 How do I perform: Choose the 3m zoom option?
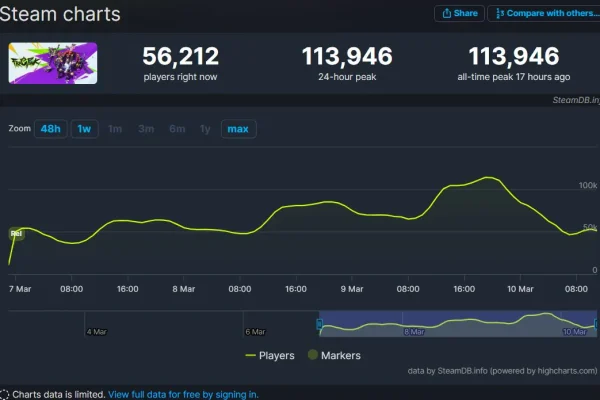click(146, 129)
